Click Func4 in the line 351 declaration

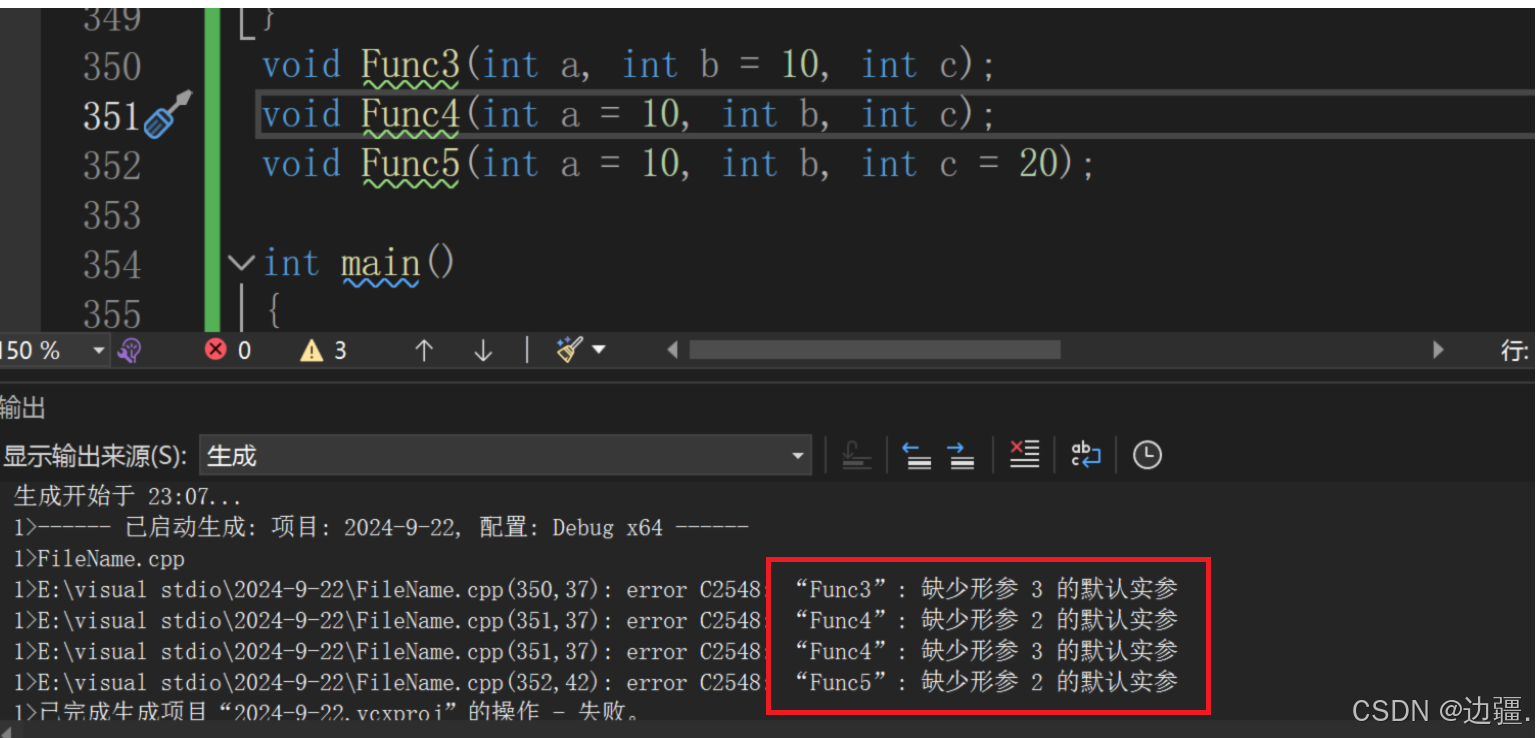tap(410, 114)
